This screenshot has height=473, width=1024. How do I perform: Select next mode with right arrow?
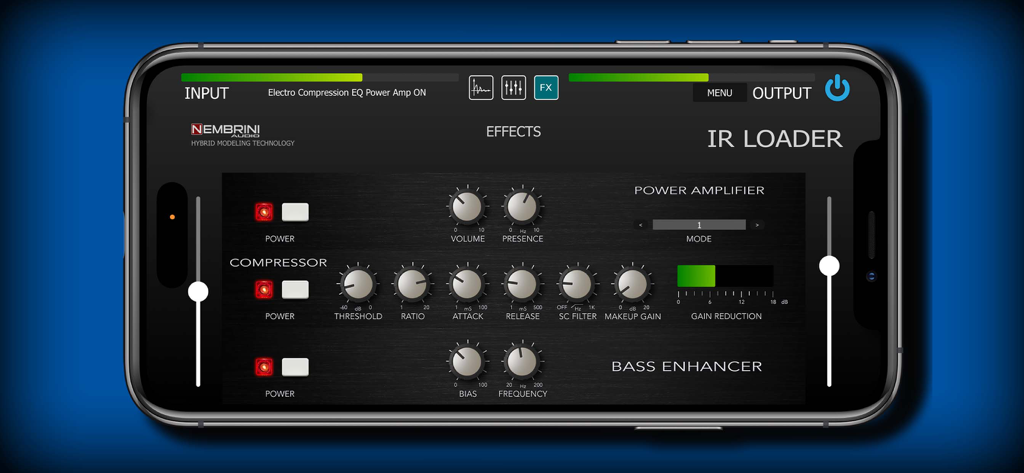tap(757, 225)
